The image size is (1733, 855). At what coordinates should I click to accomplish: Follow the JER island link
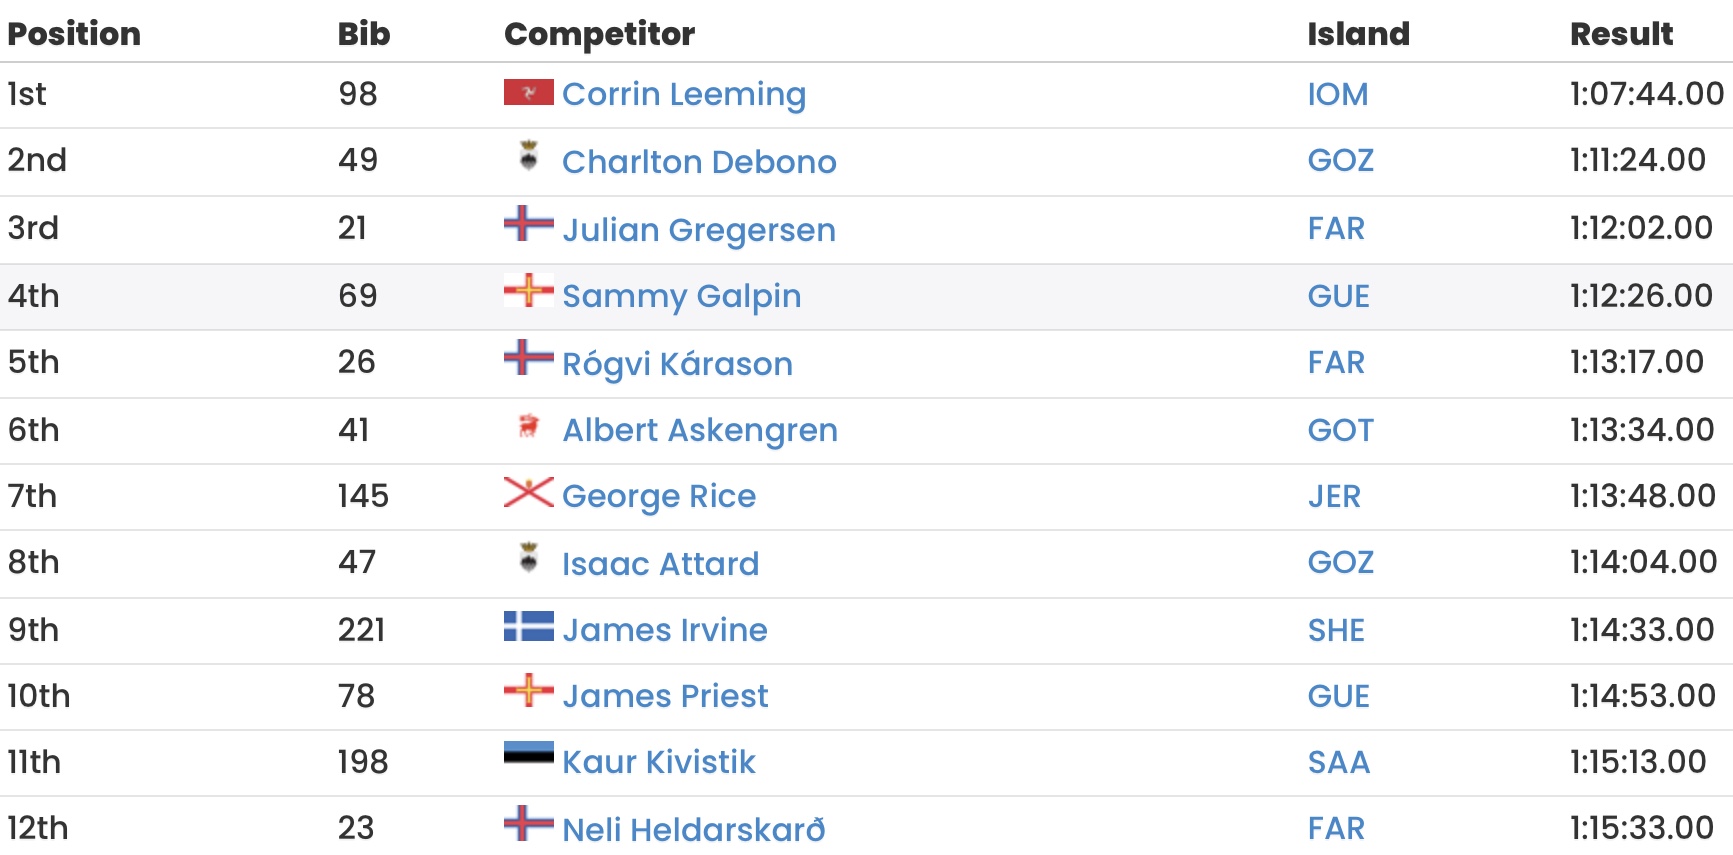[x=1334, y=496]
